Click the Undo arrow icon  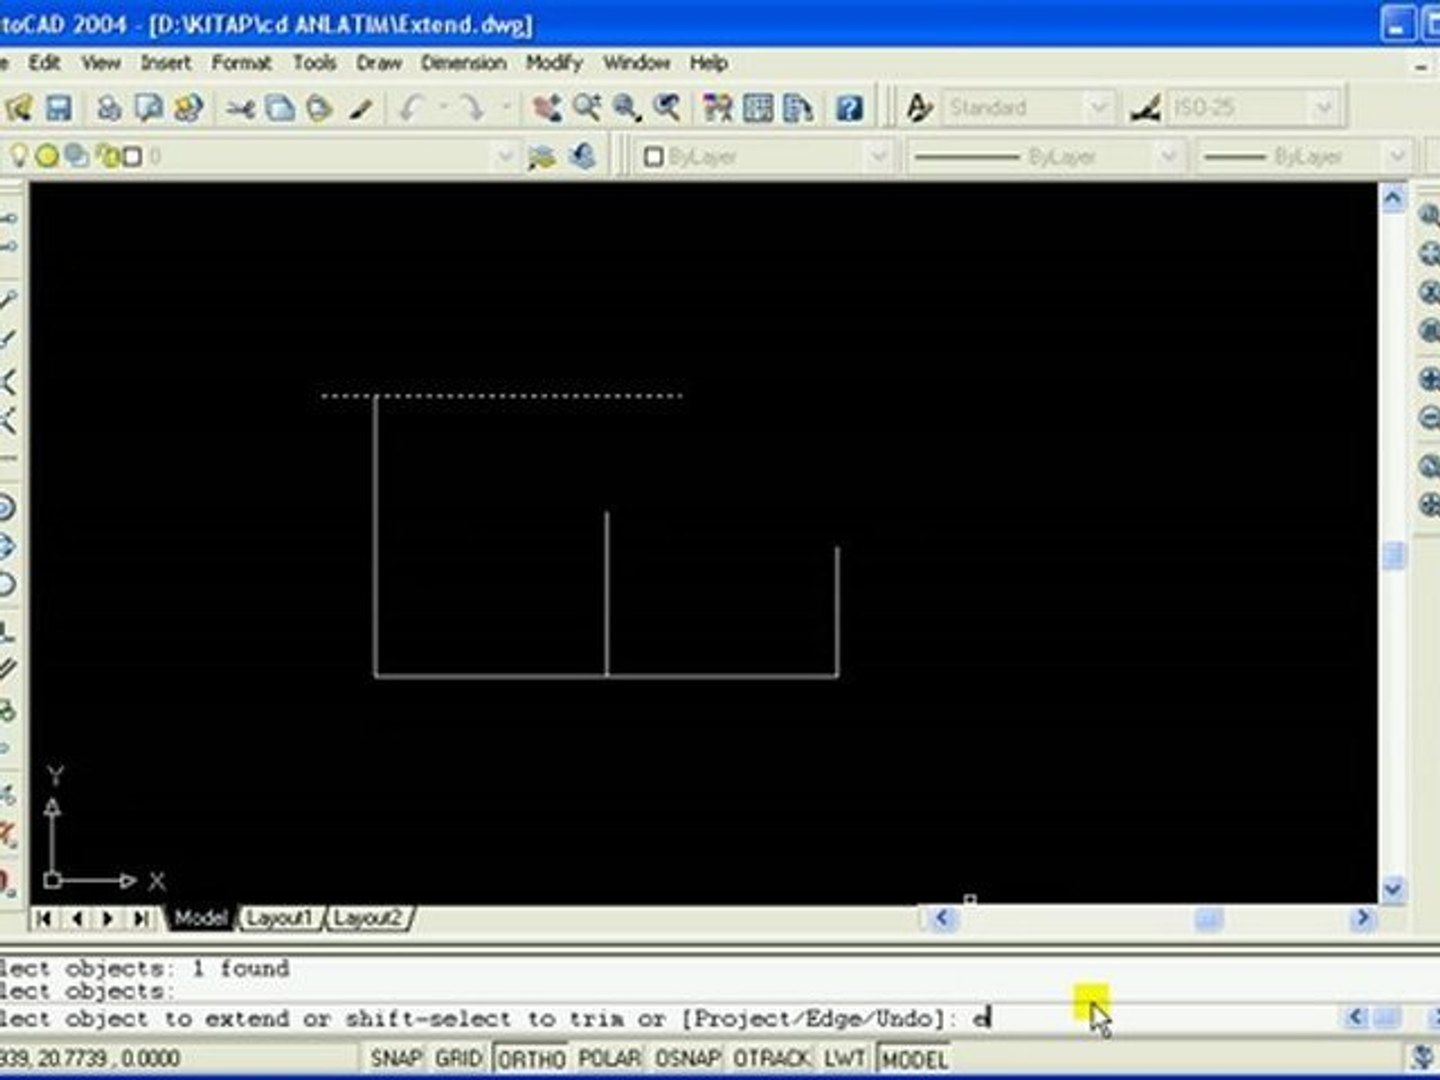[x=411, y=107]
